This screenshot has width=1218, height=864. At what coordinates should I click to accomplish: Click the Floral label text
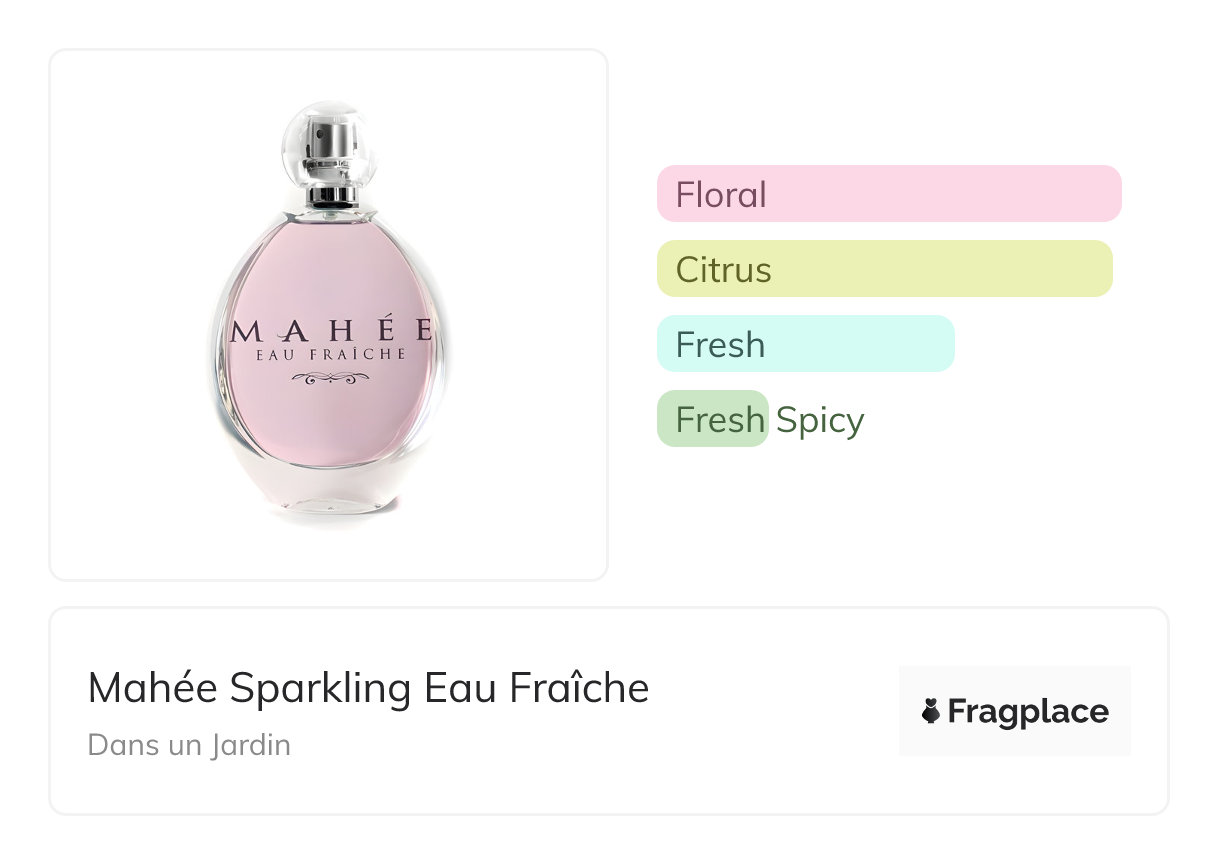(721, 194)
